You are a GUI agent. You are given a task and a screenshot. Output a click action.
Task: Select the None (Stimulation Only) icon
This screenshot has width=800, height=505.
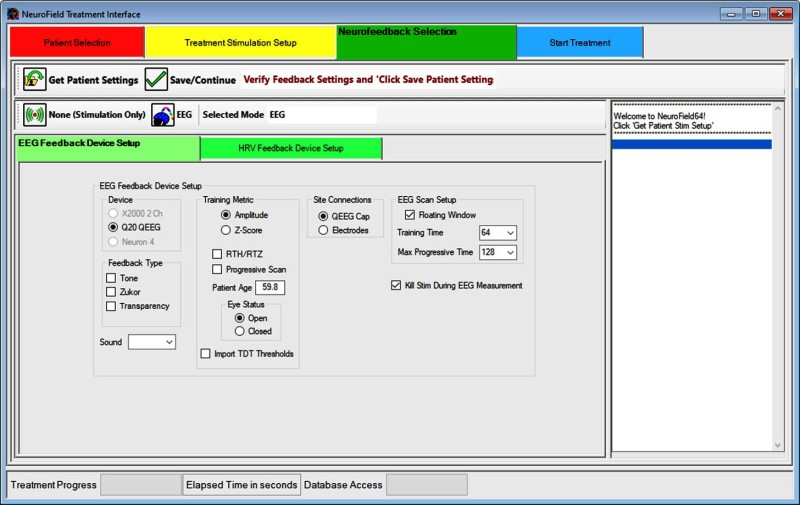[x=33, y=115]
